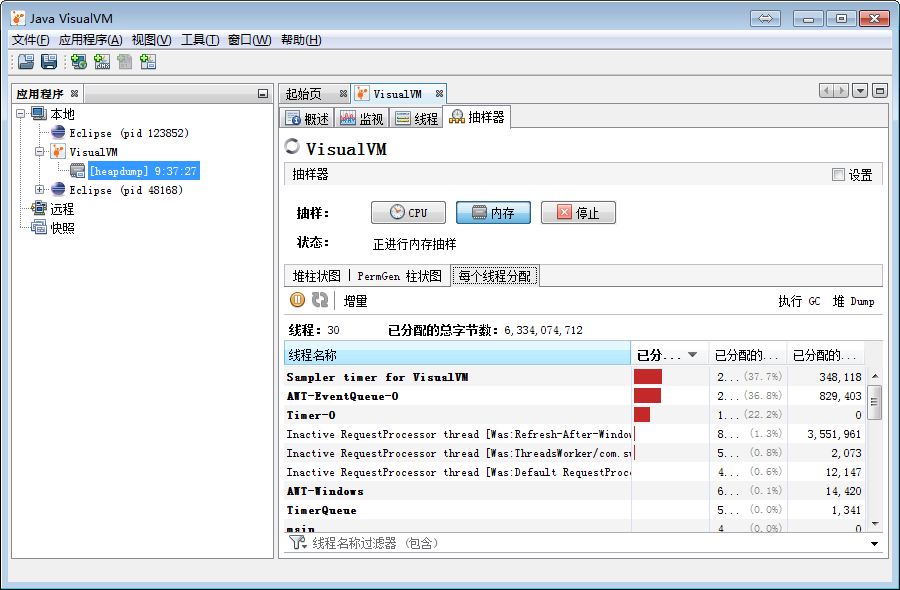Open the 窗口 menu
The image size is (900, 590).
point(250,40)
